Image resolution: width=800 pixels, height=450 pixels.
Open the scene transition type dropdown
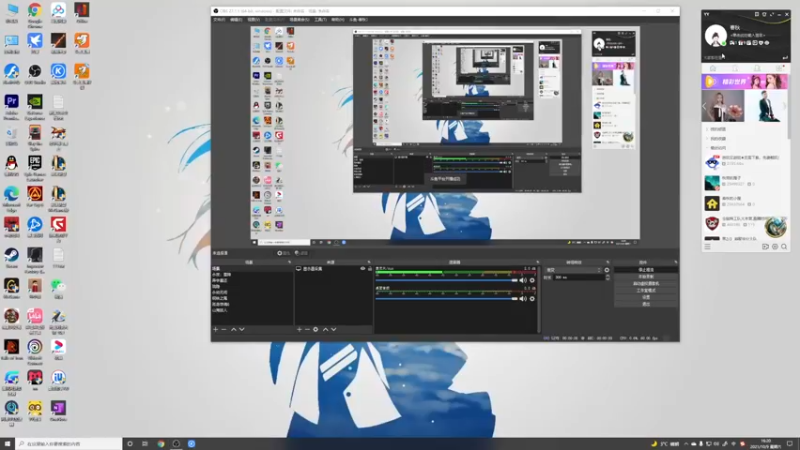pos(573,270)
